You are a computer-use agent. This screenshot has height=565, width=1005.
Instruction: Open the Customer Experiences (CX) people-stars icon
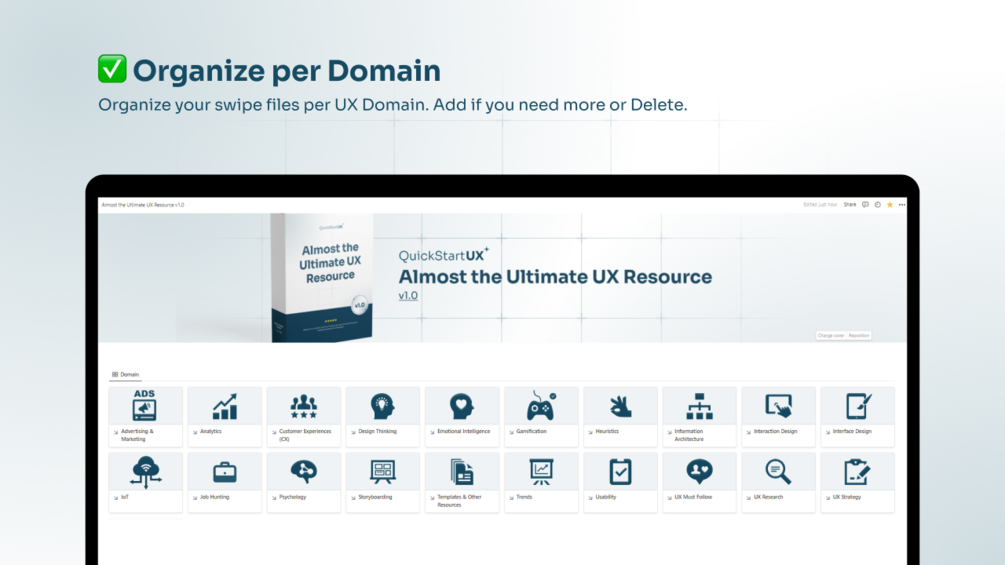tap(304, 407)
